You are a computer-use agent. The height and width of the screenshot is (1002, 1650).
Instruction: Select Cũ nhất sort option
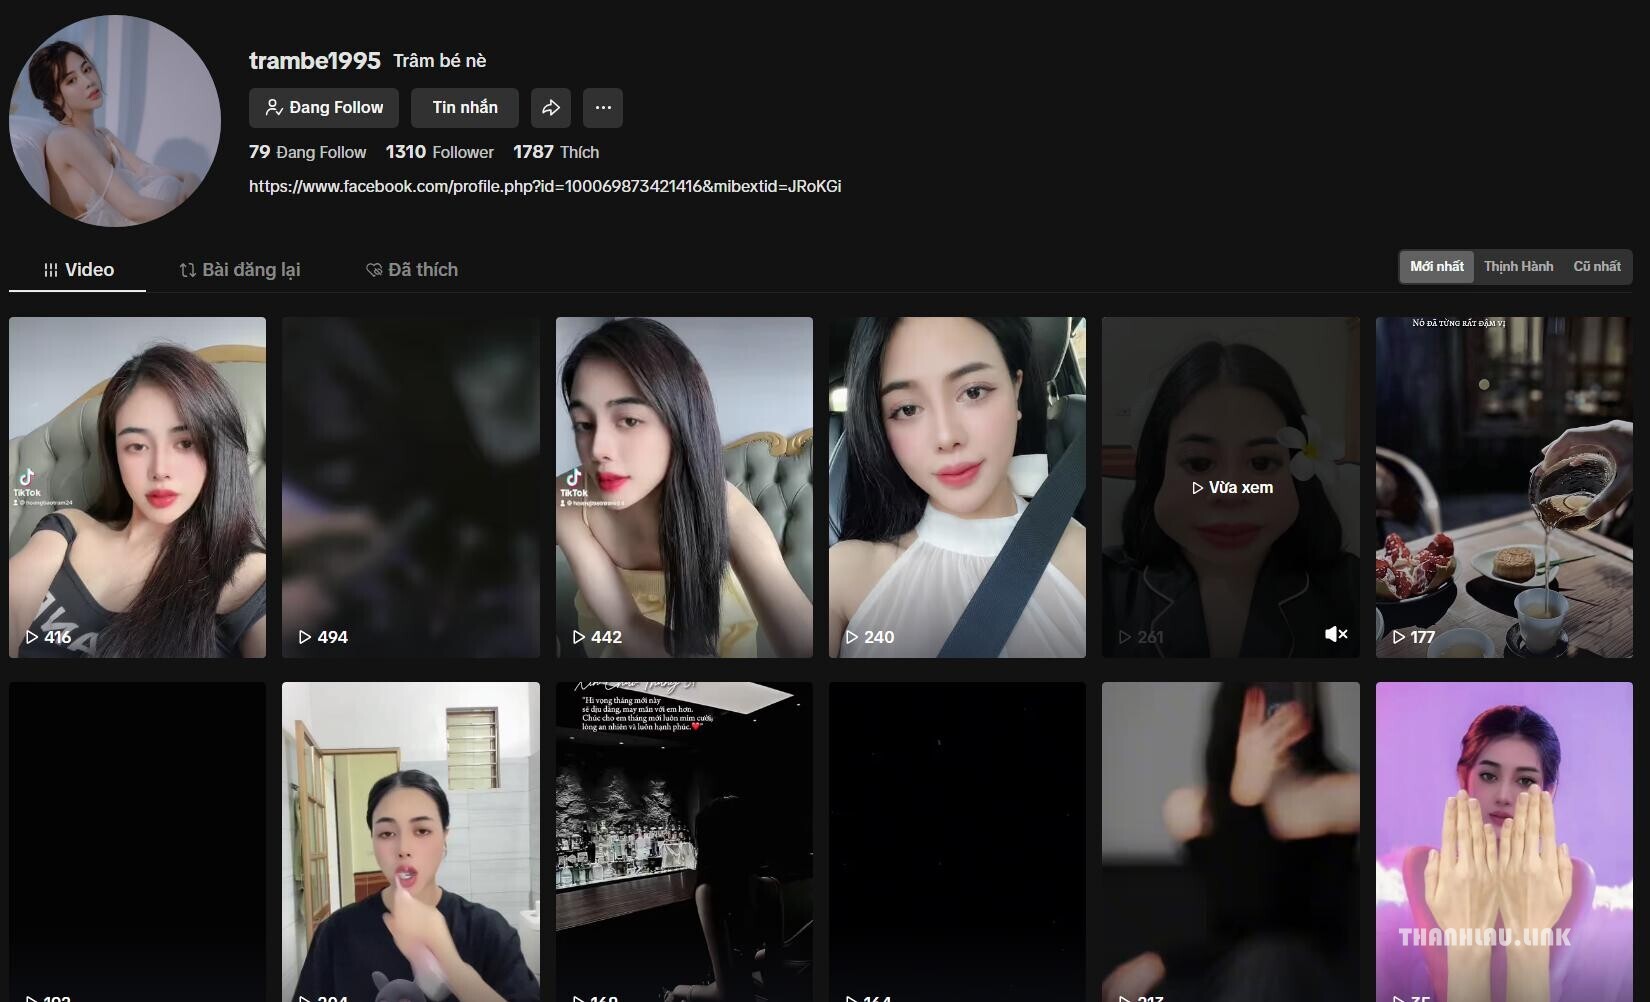pyautogui.click(x=1596, y=267)
